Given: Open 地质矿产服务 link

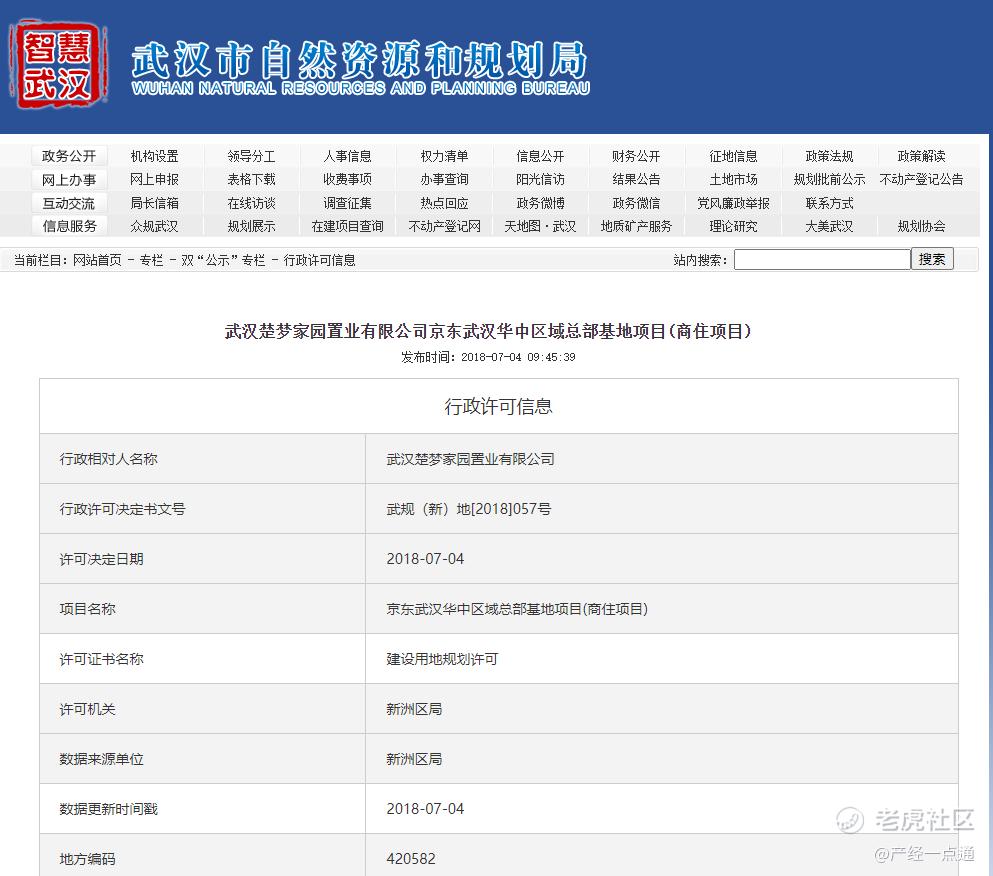Looking at the screenshot, I should 636,226.
